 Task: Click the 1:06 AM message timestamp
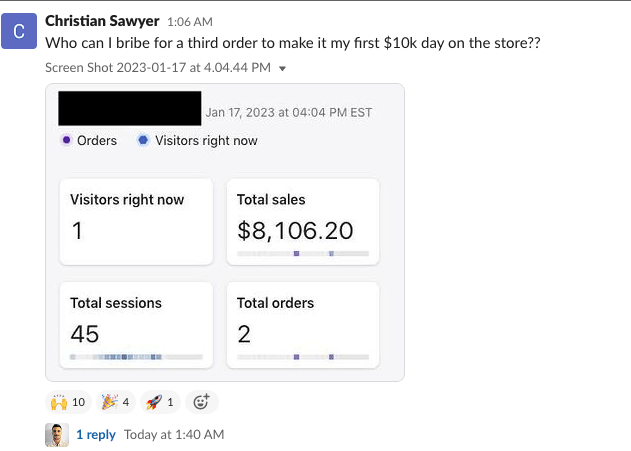coord(190,22)
